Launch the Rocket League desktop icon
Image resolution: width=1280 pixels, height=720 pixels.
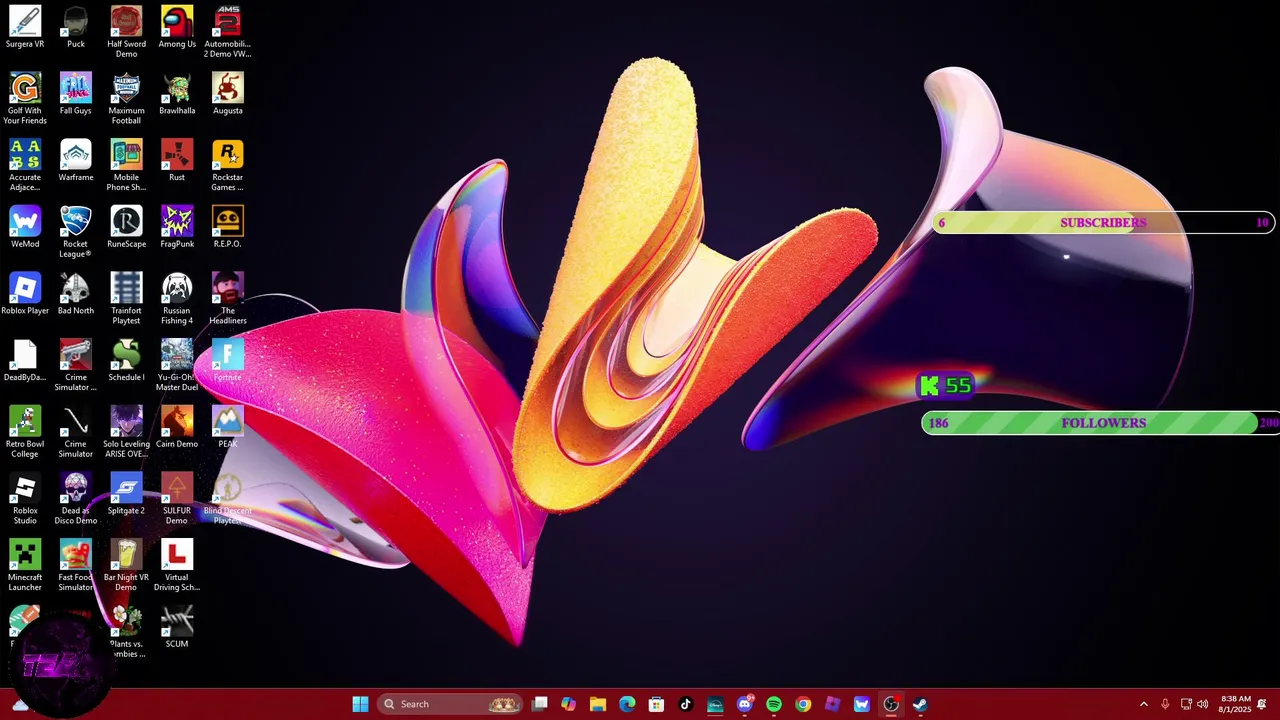[76, 231]
